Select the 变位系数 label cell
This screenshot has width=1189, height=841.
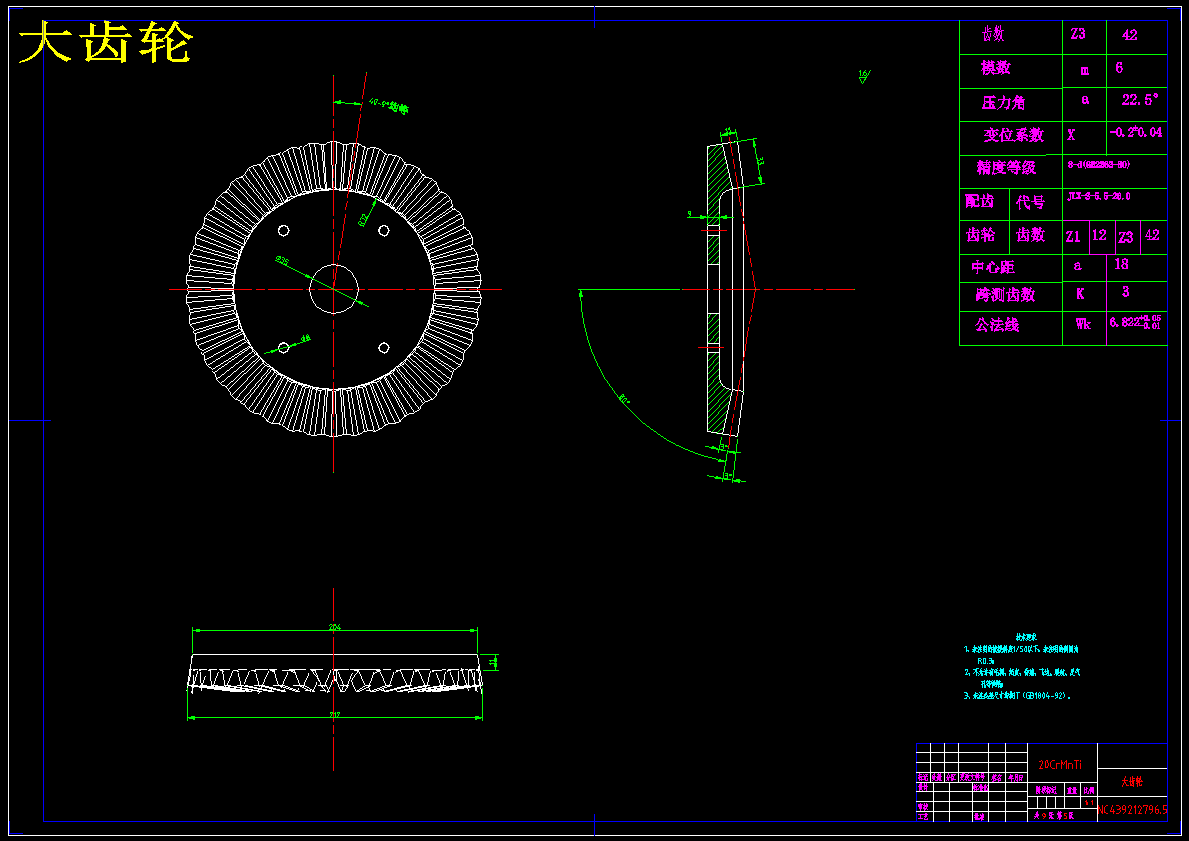click(1013, 135)
